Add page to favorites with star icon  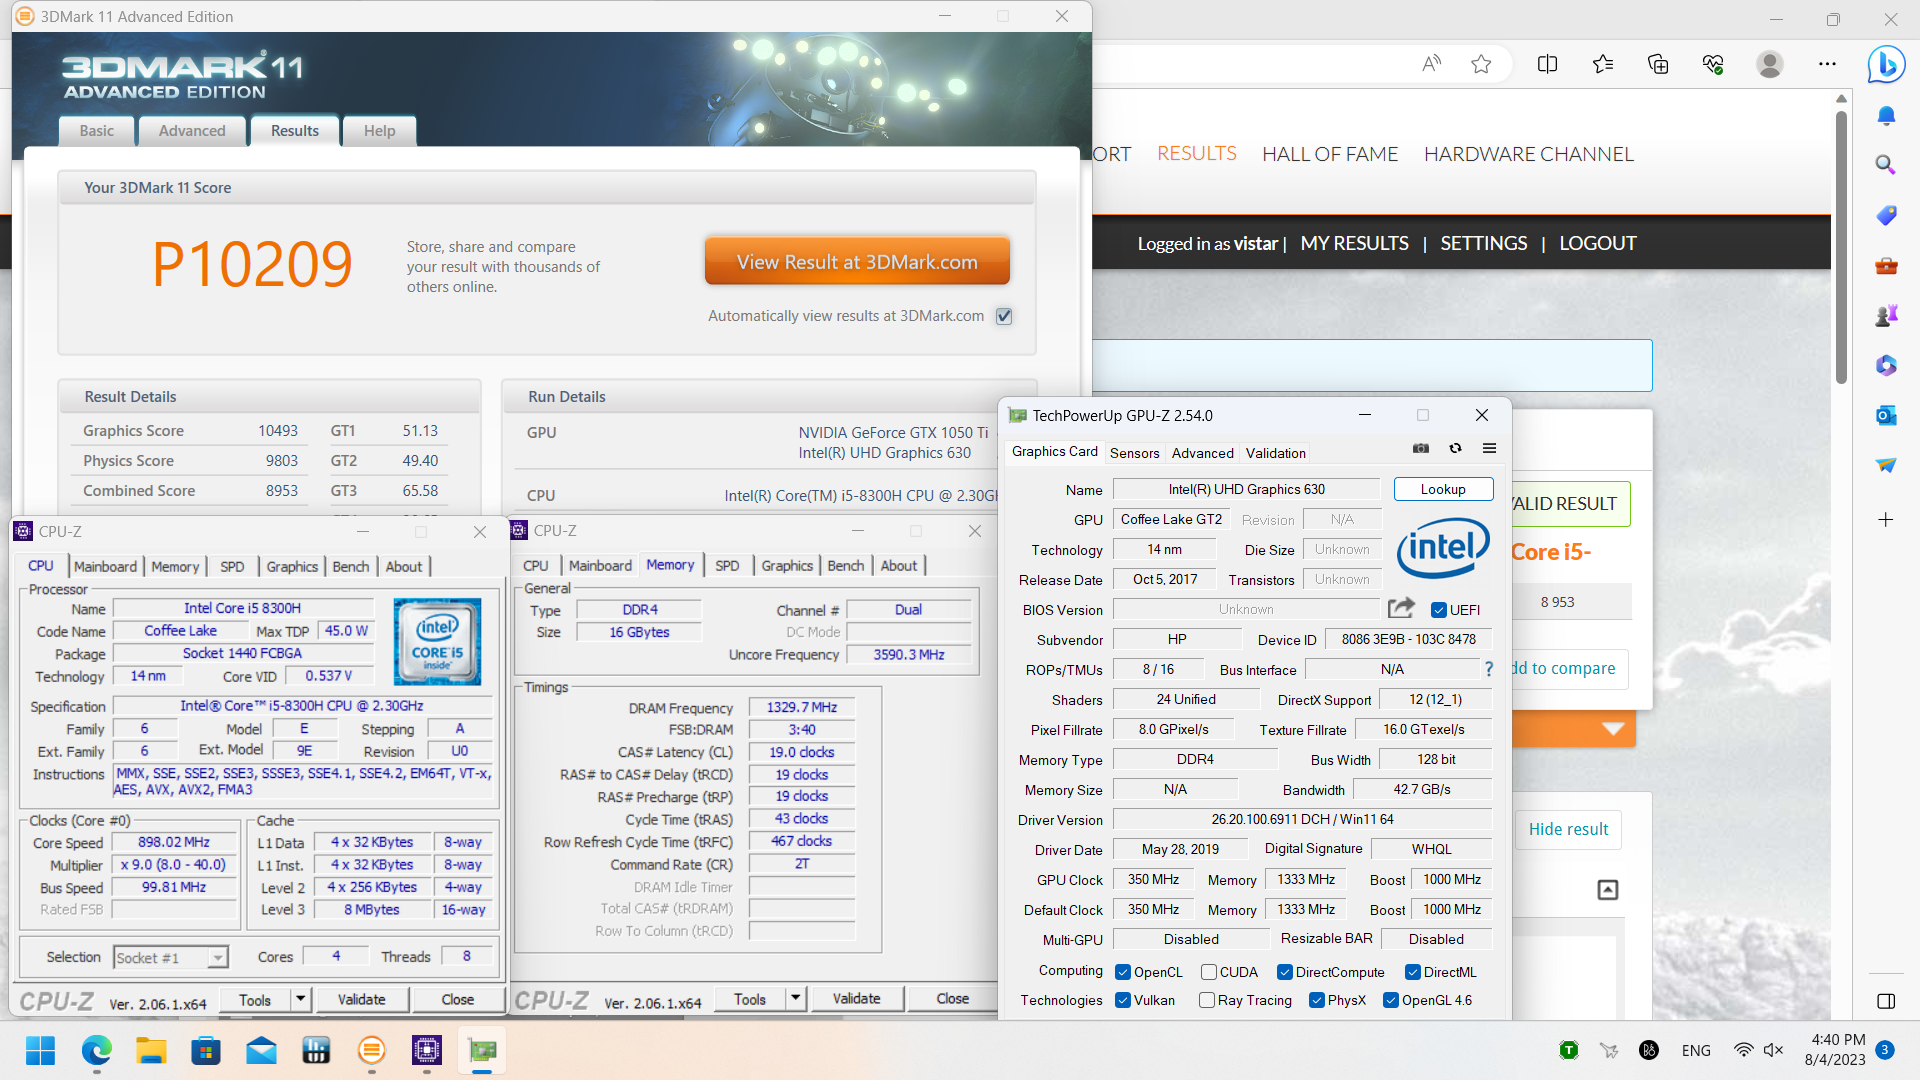click(x=1481, y=64)
